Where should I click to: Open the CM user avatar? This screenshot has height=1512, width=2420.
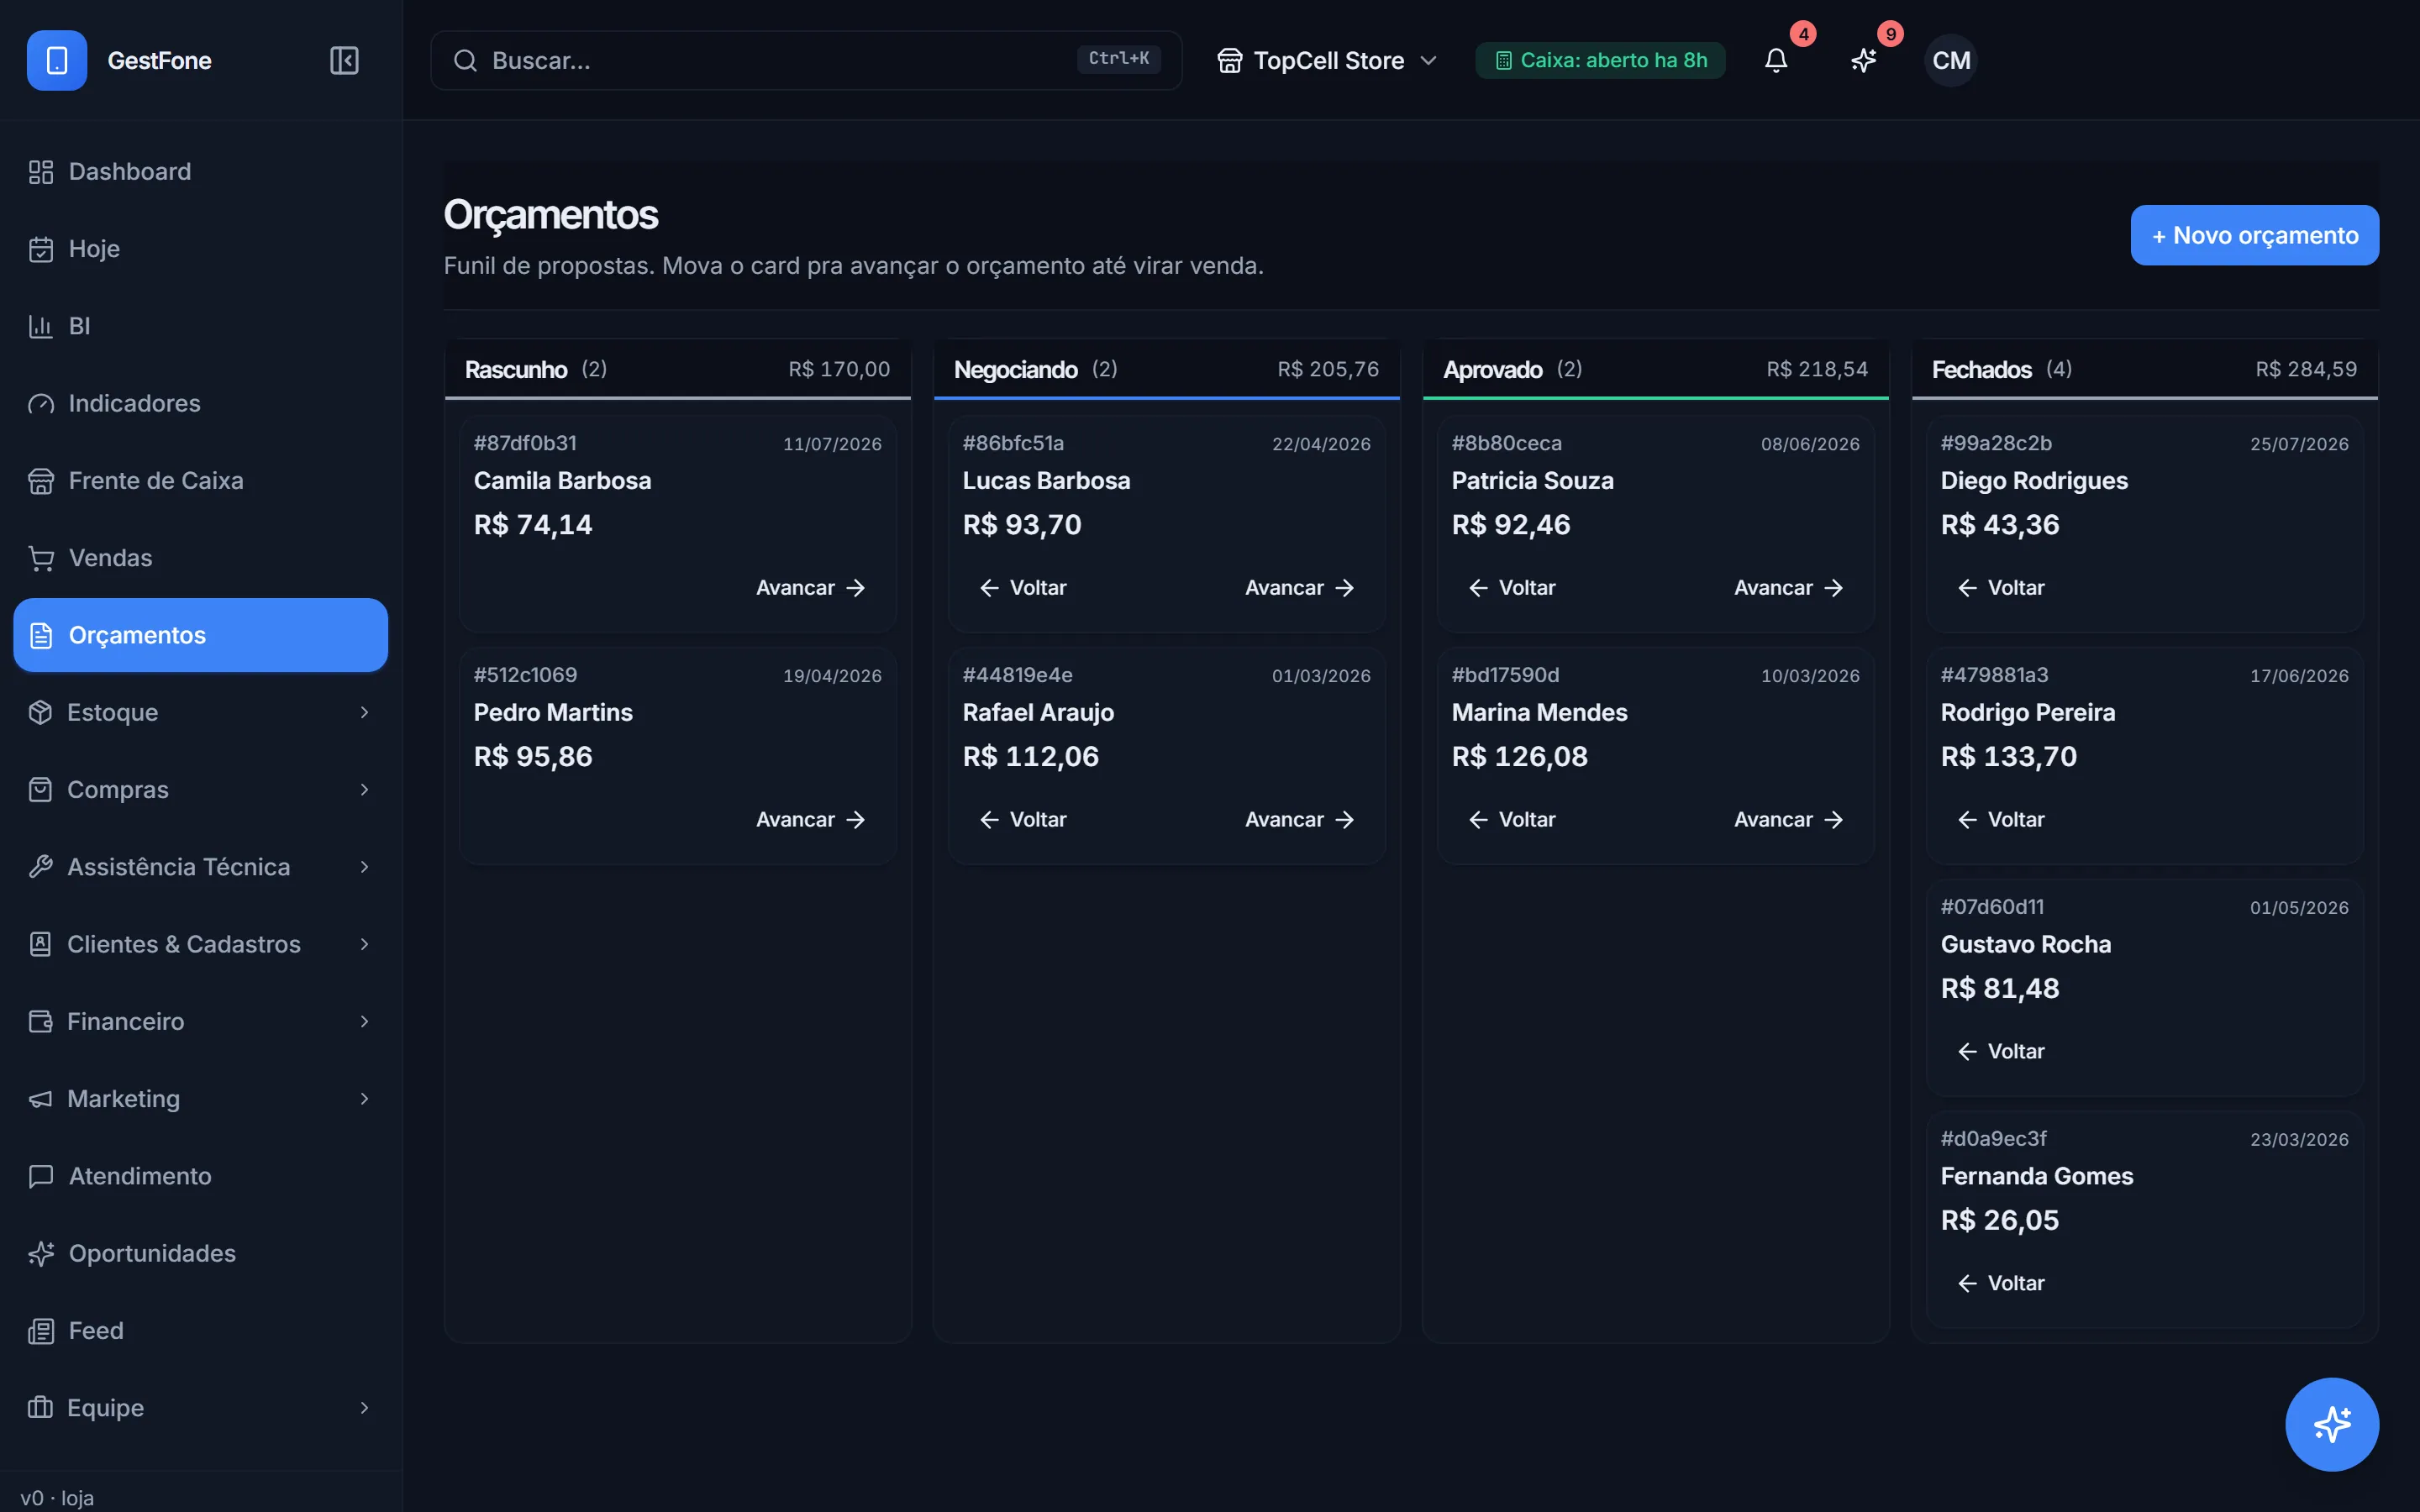(1951, 60)
